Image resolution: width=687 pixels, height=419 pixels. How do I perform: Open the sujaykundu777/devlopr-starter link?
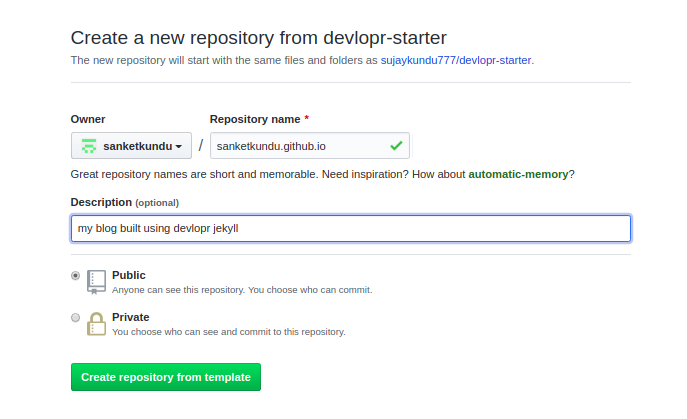456,60
